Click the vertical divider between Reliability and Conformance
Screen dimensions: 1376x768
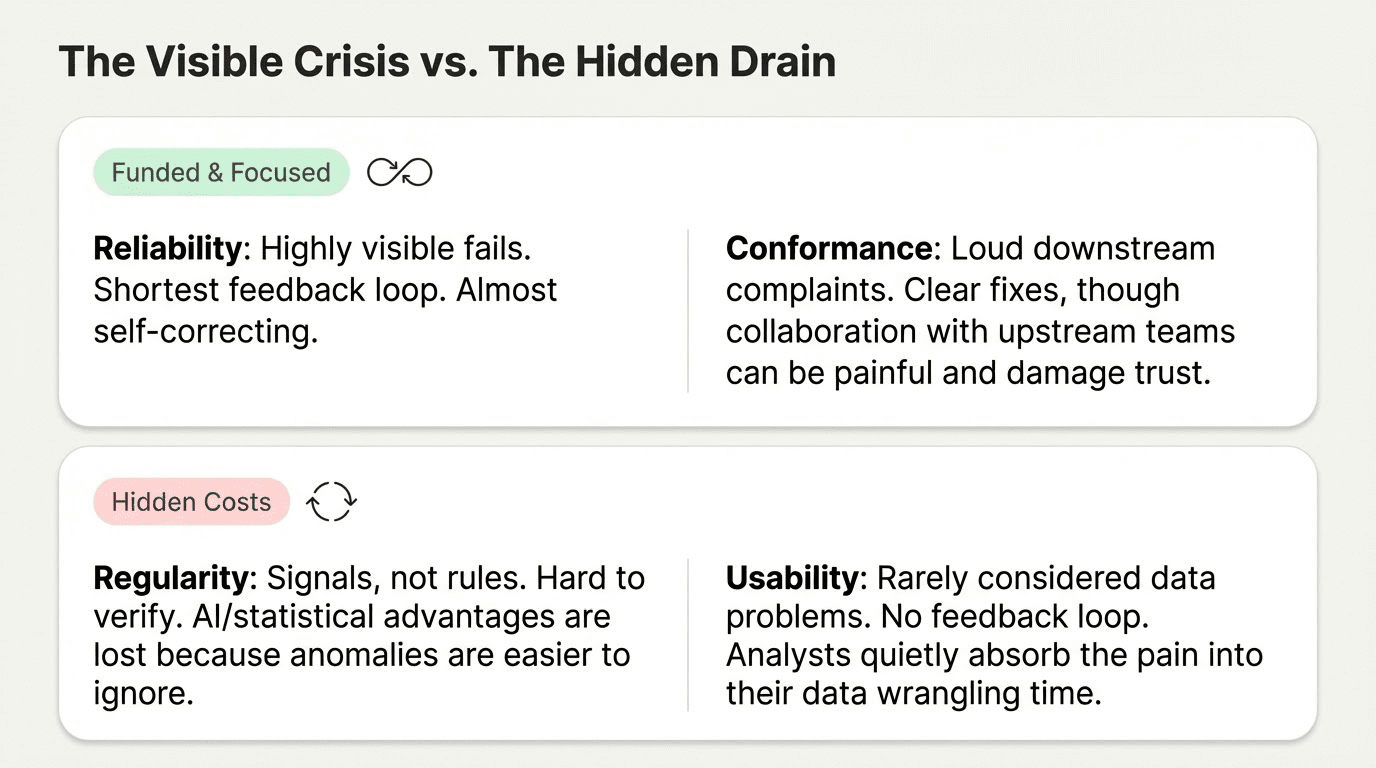click(688, 310)
